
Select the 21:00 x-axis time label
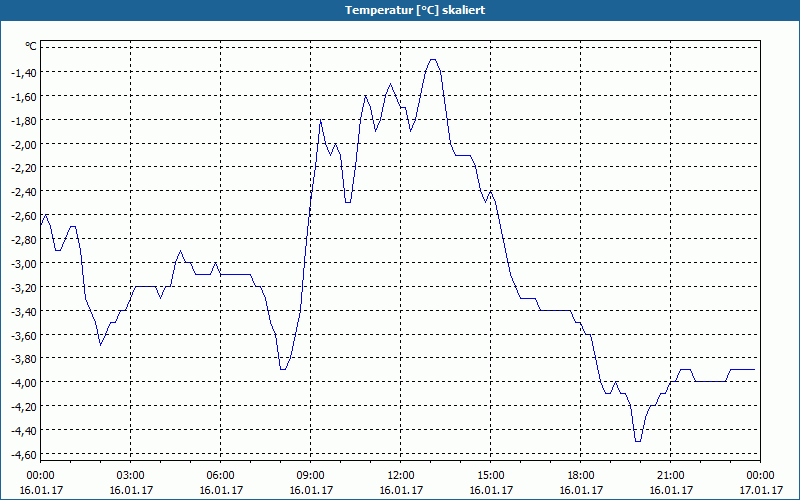pyautogui.click(x=670, y=476)
